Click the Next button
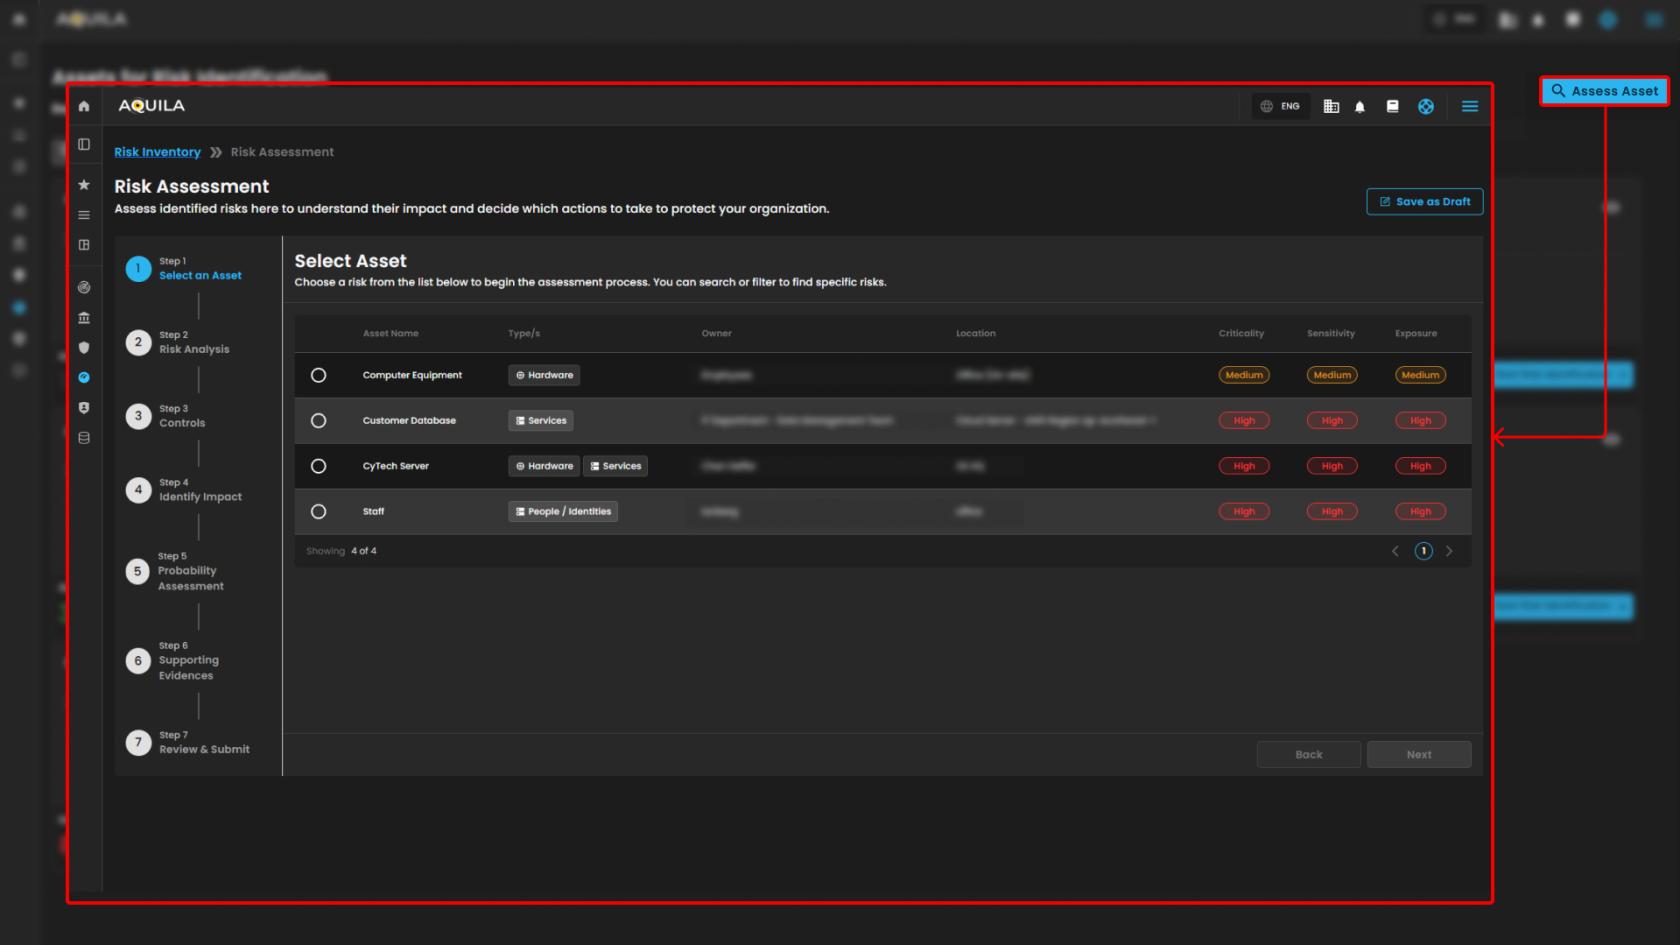1680x945 pixels. pyautogui.click(x=1418, y=755)
